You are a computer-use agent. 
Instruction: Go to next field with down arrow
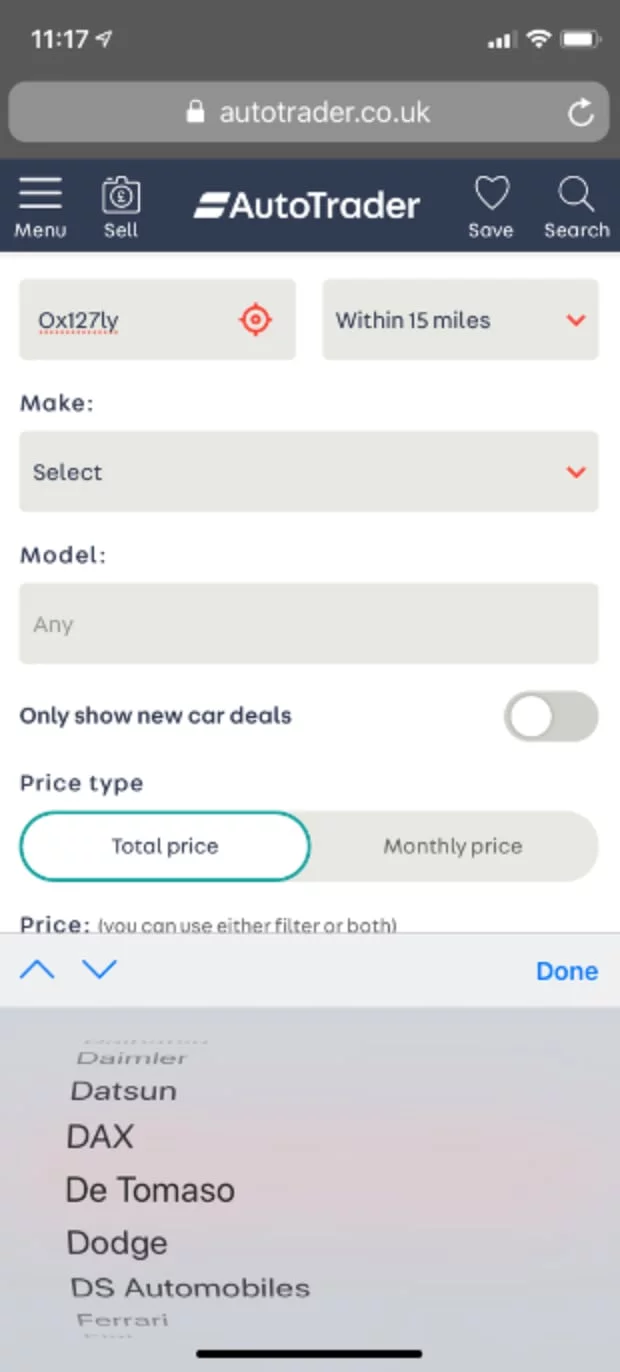(x=99, y=969)
